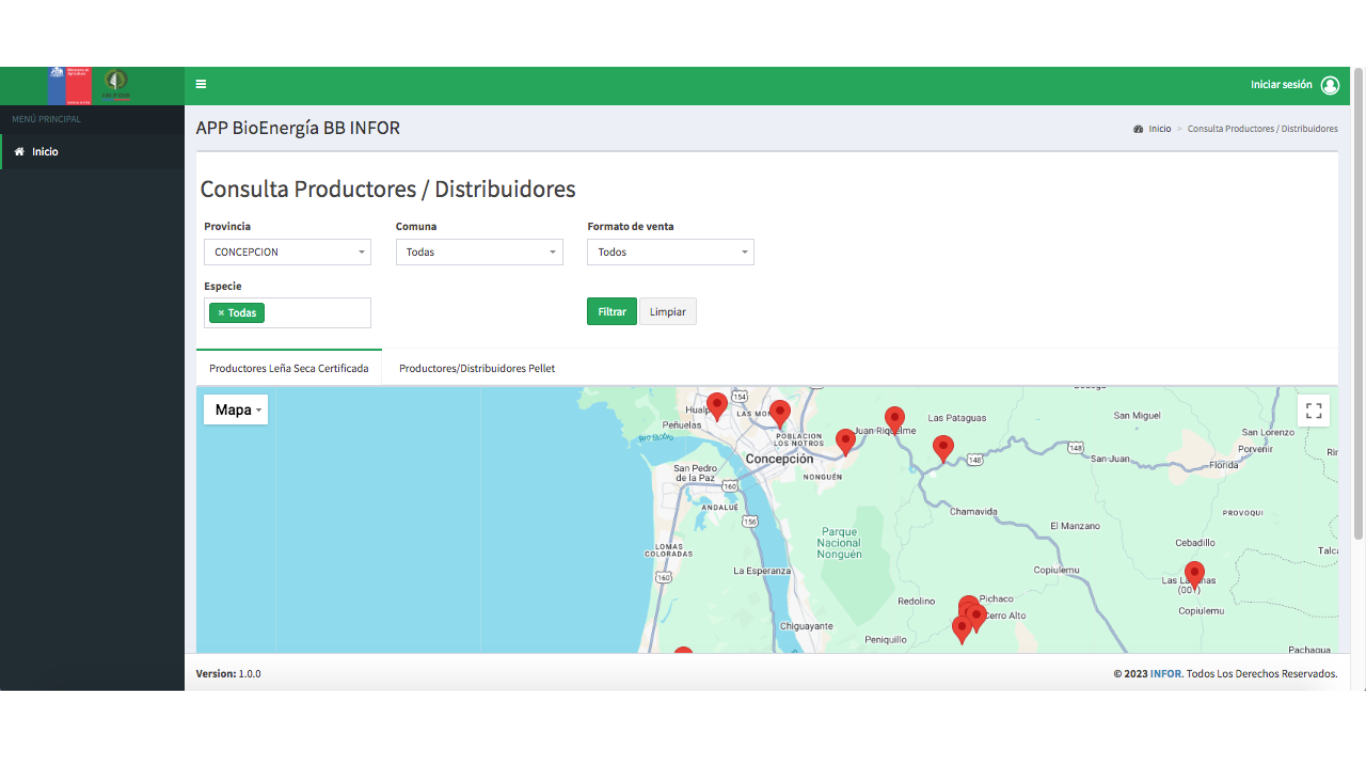Enter fullscreen mode on the map
This screenshot has width=1366, height=768.
coord(1313,409)
